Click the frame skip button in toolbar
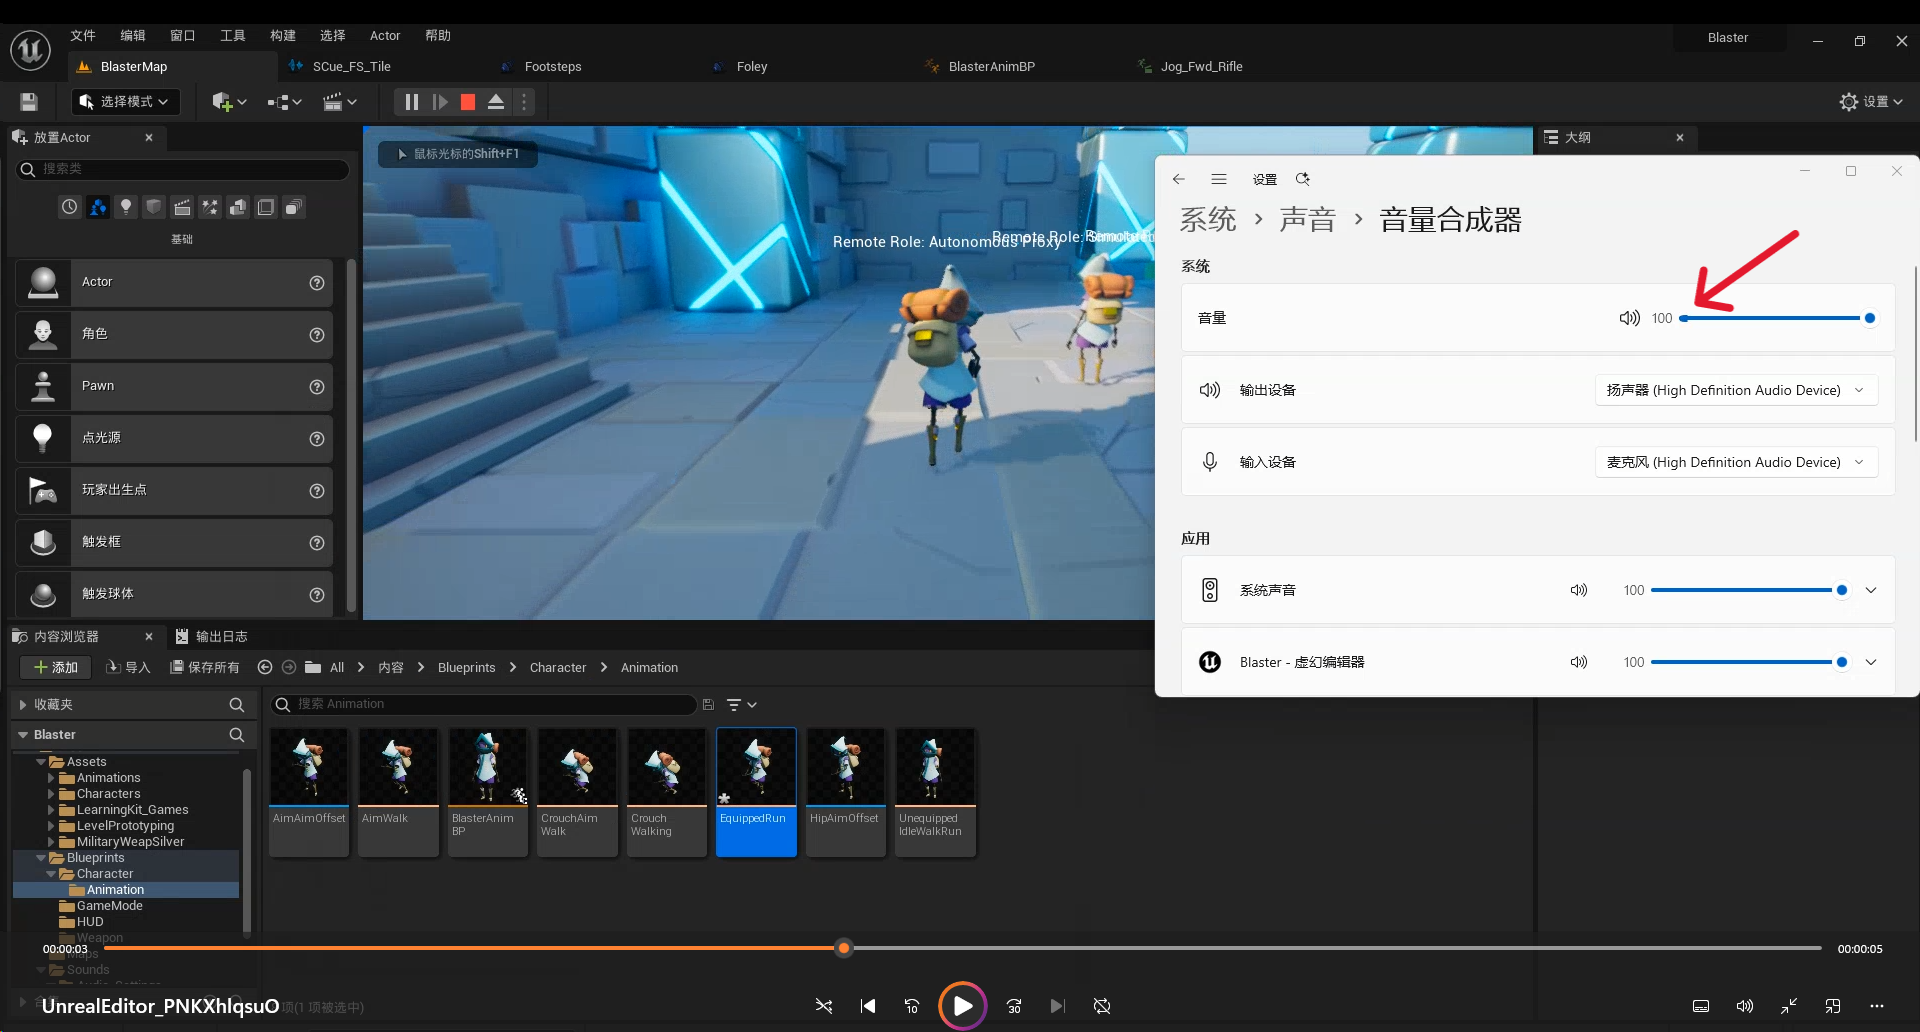 [x=440, y=102]
